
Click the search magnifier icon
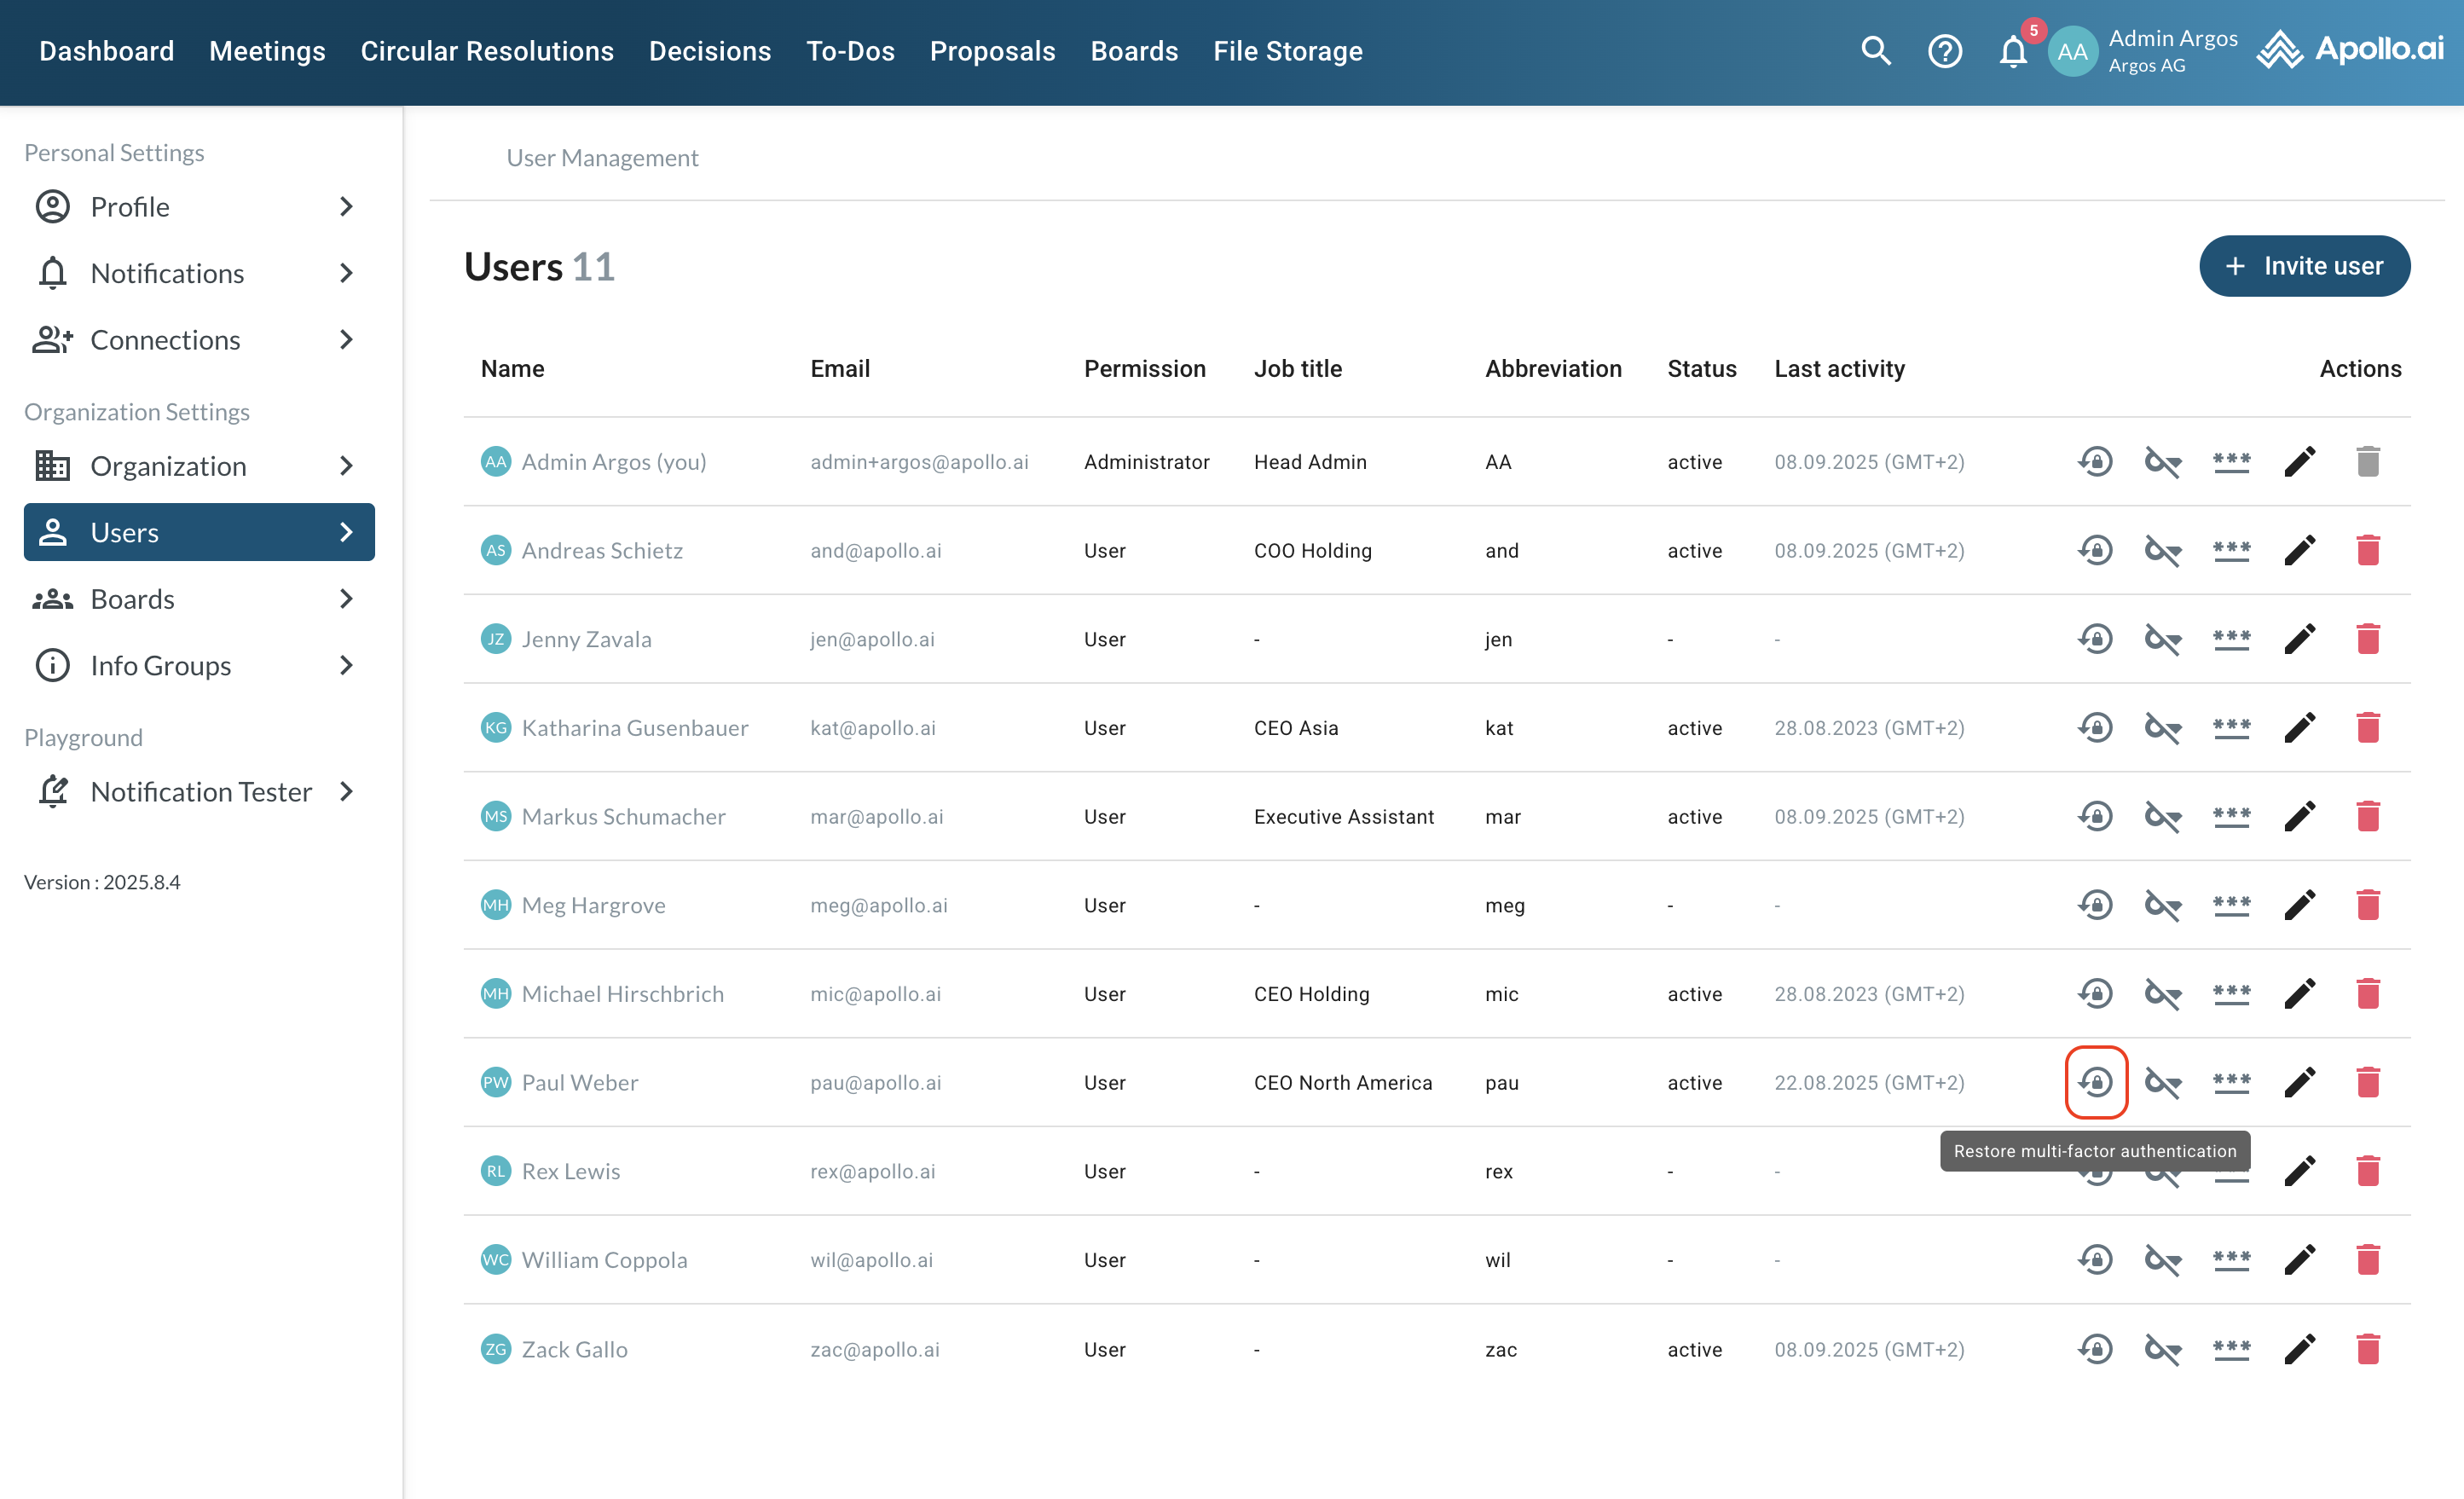(x=1876, y=51)
